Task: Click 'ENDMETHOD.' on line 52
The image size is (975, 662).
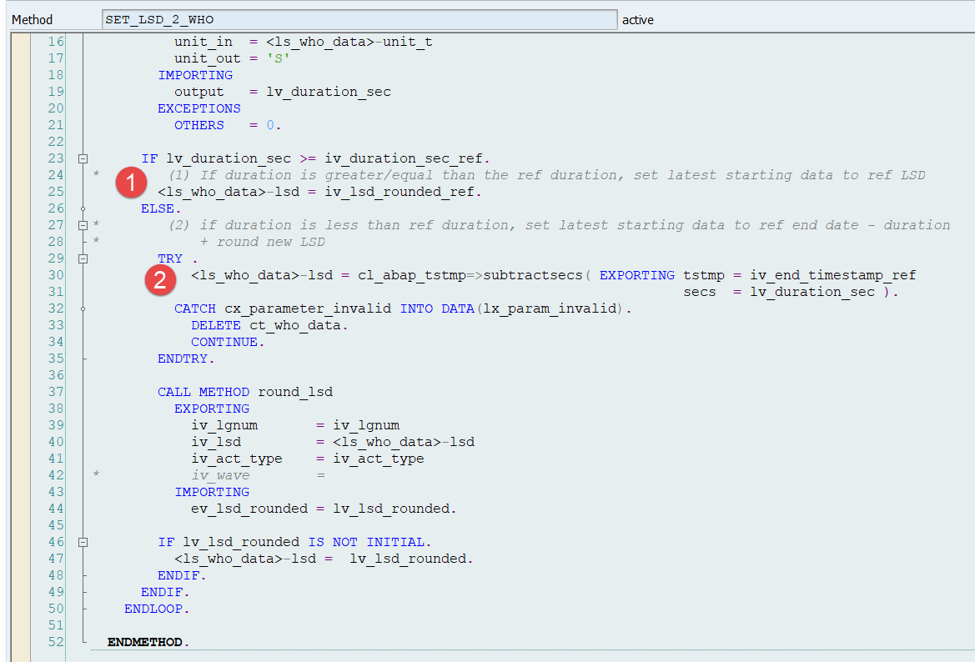Action: [148, 642]
